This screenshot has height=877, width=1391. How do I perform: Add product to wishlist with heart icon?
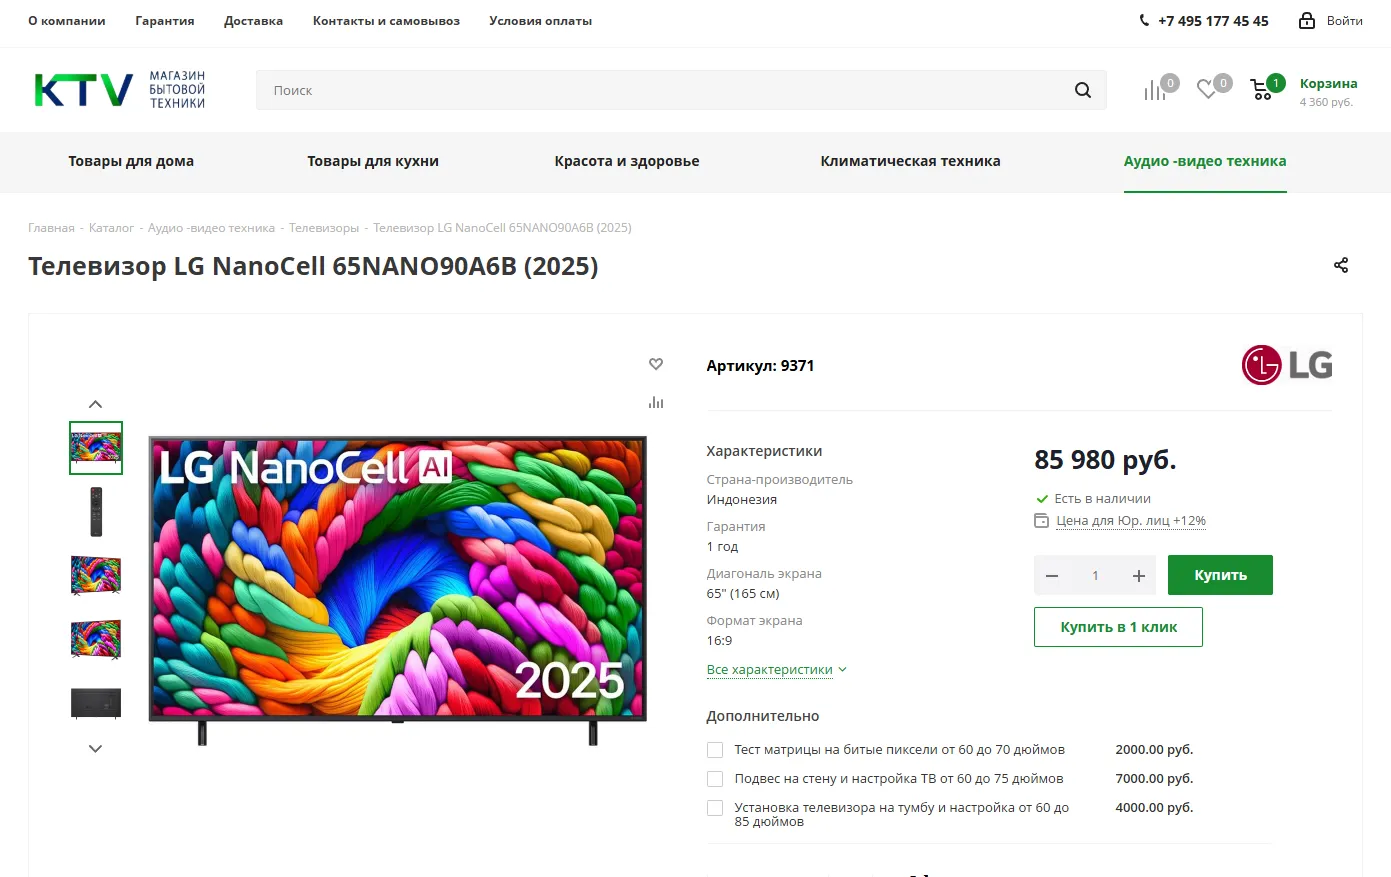pos(656,364)
